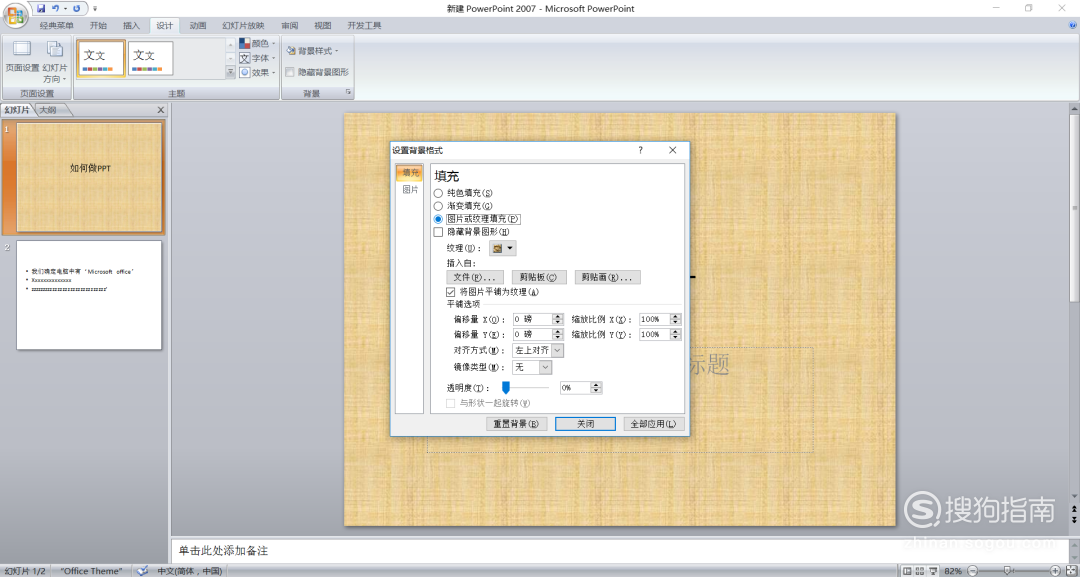This screenshot has height=577, width=1080.
Task: Click the spell check icon in status bar
Action: (142, 571)
